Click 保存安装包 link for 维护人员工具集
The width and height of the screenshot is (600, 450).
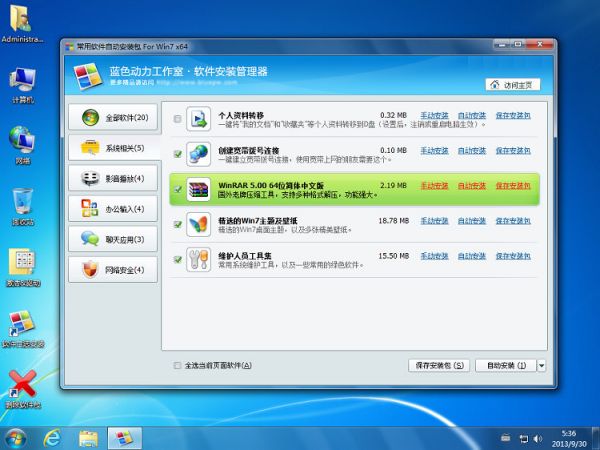pyautogui.click(x=513, y=256)
